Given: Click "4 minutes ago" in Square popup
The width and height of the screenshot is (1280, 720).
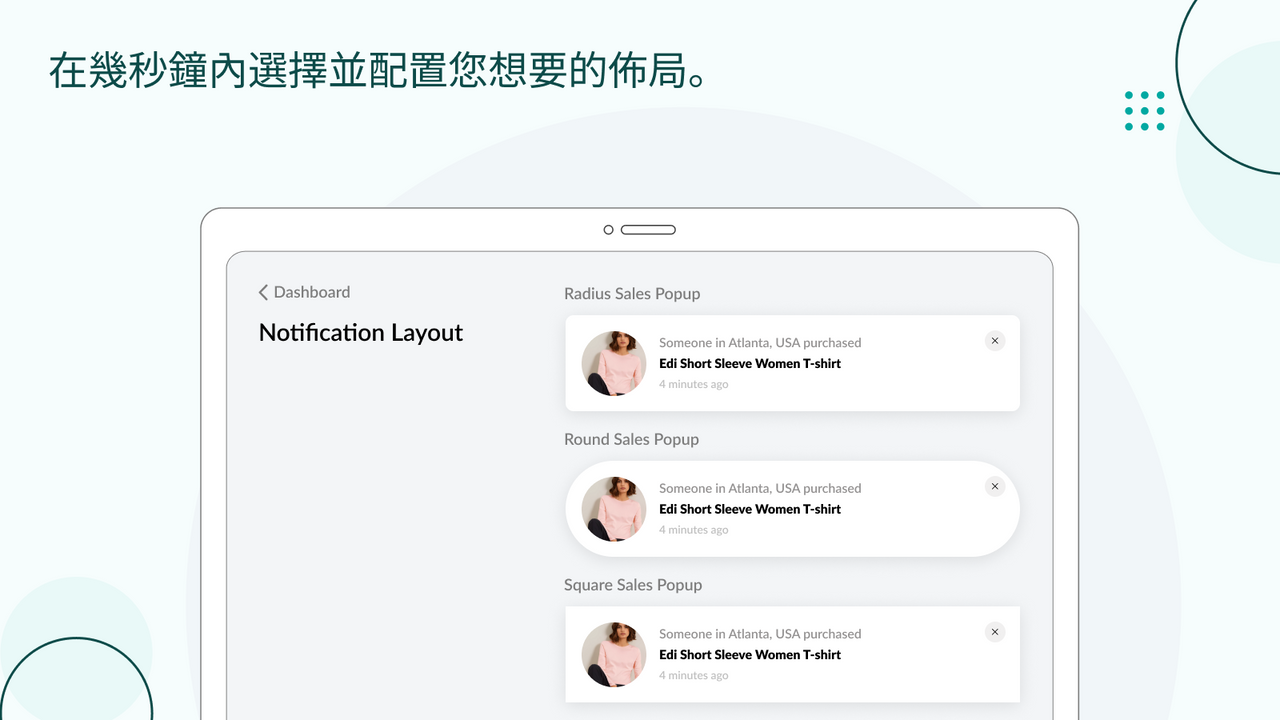Looking at the screenshot, I should tap(693, 675).
